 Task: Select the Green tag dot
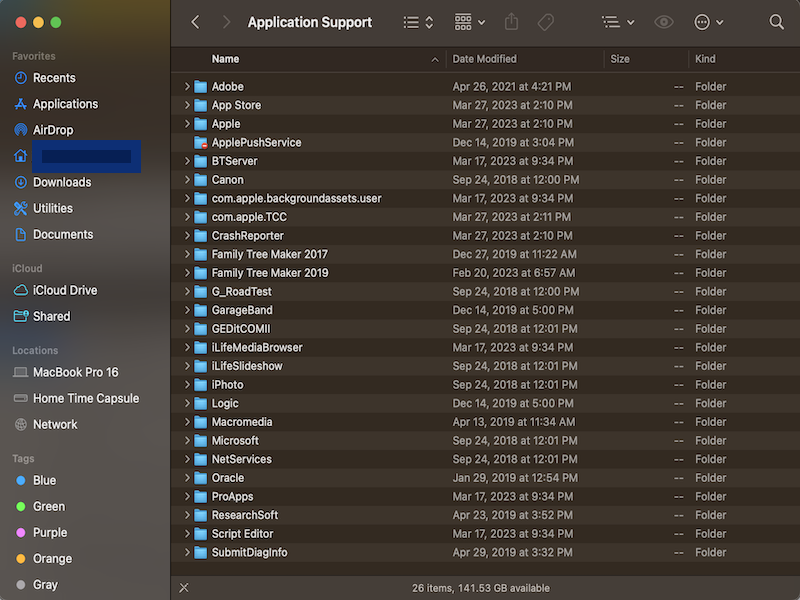coord(21,507)
